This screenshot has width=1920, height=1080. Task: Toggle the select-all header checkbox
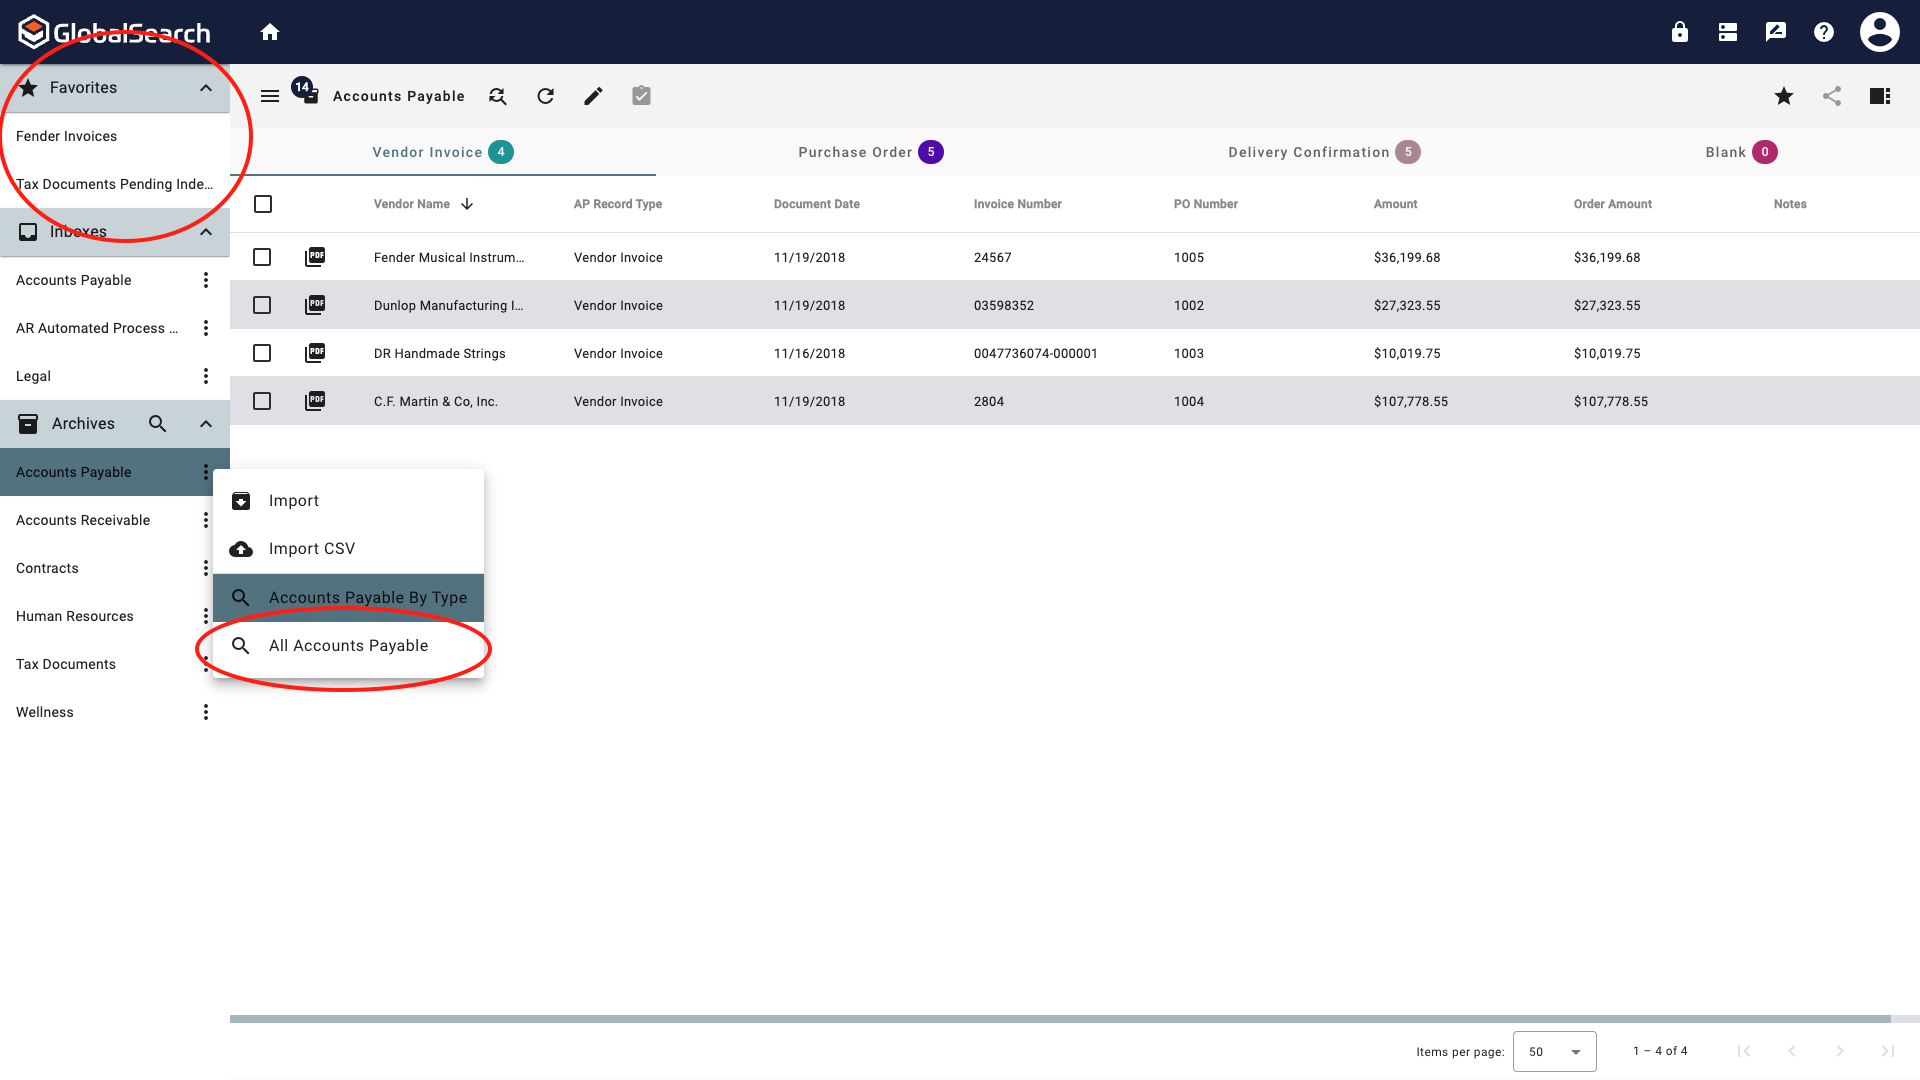tap(263, 204)
